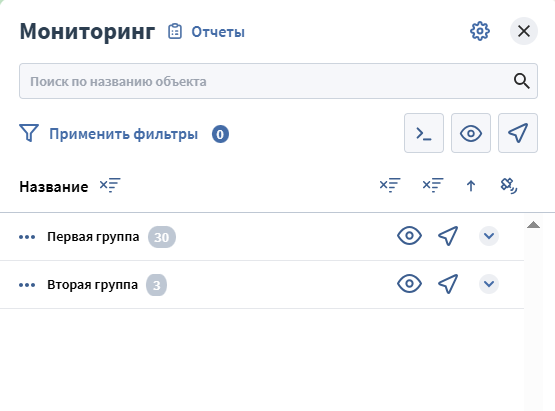
Task: Open monitoring settings gear icon
Action: (480, 31)
